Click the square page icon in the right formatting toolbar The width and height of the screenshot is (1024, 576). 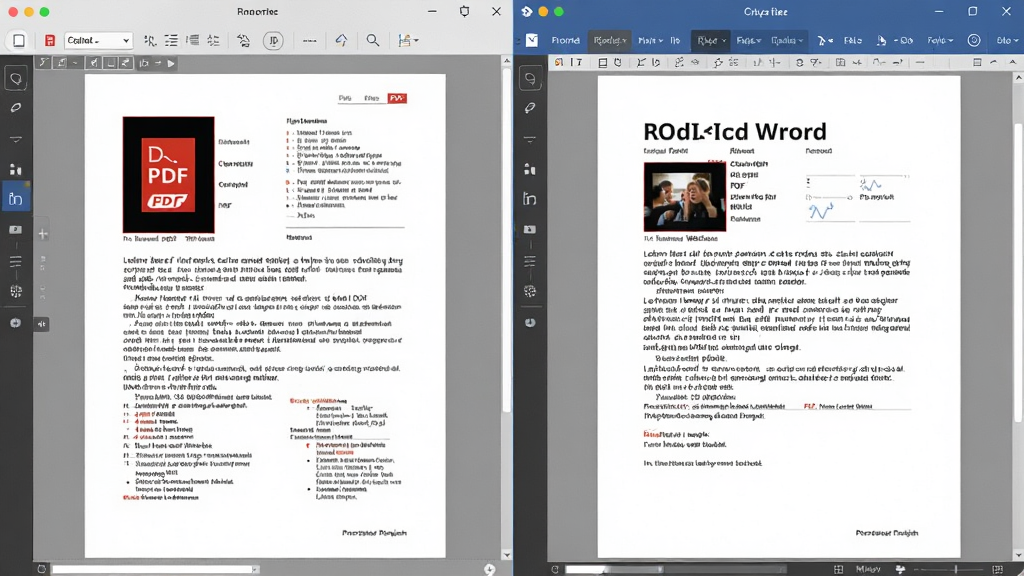coord(602,63)
